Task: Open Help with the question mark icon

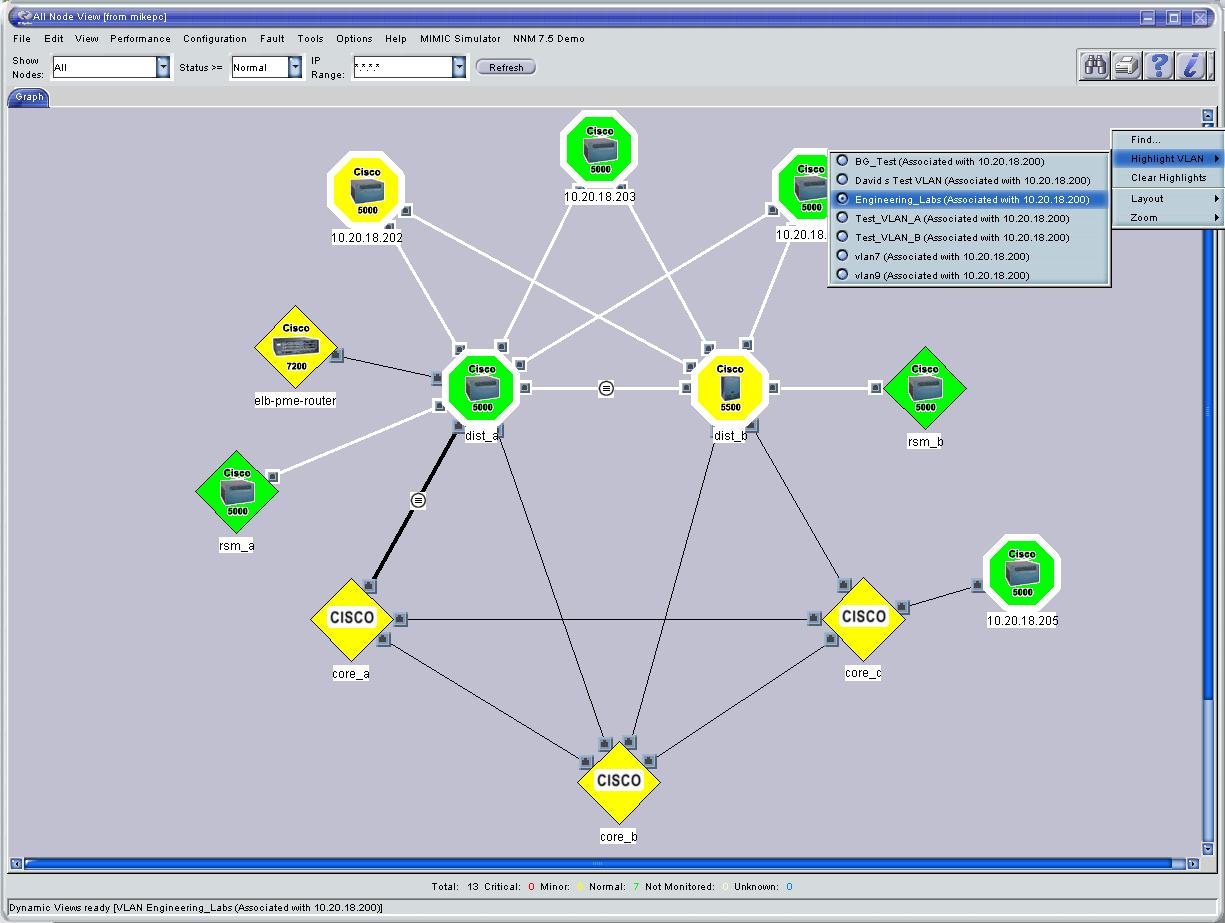Action: [x=1158, y=65]
